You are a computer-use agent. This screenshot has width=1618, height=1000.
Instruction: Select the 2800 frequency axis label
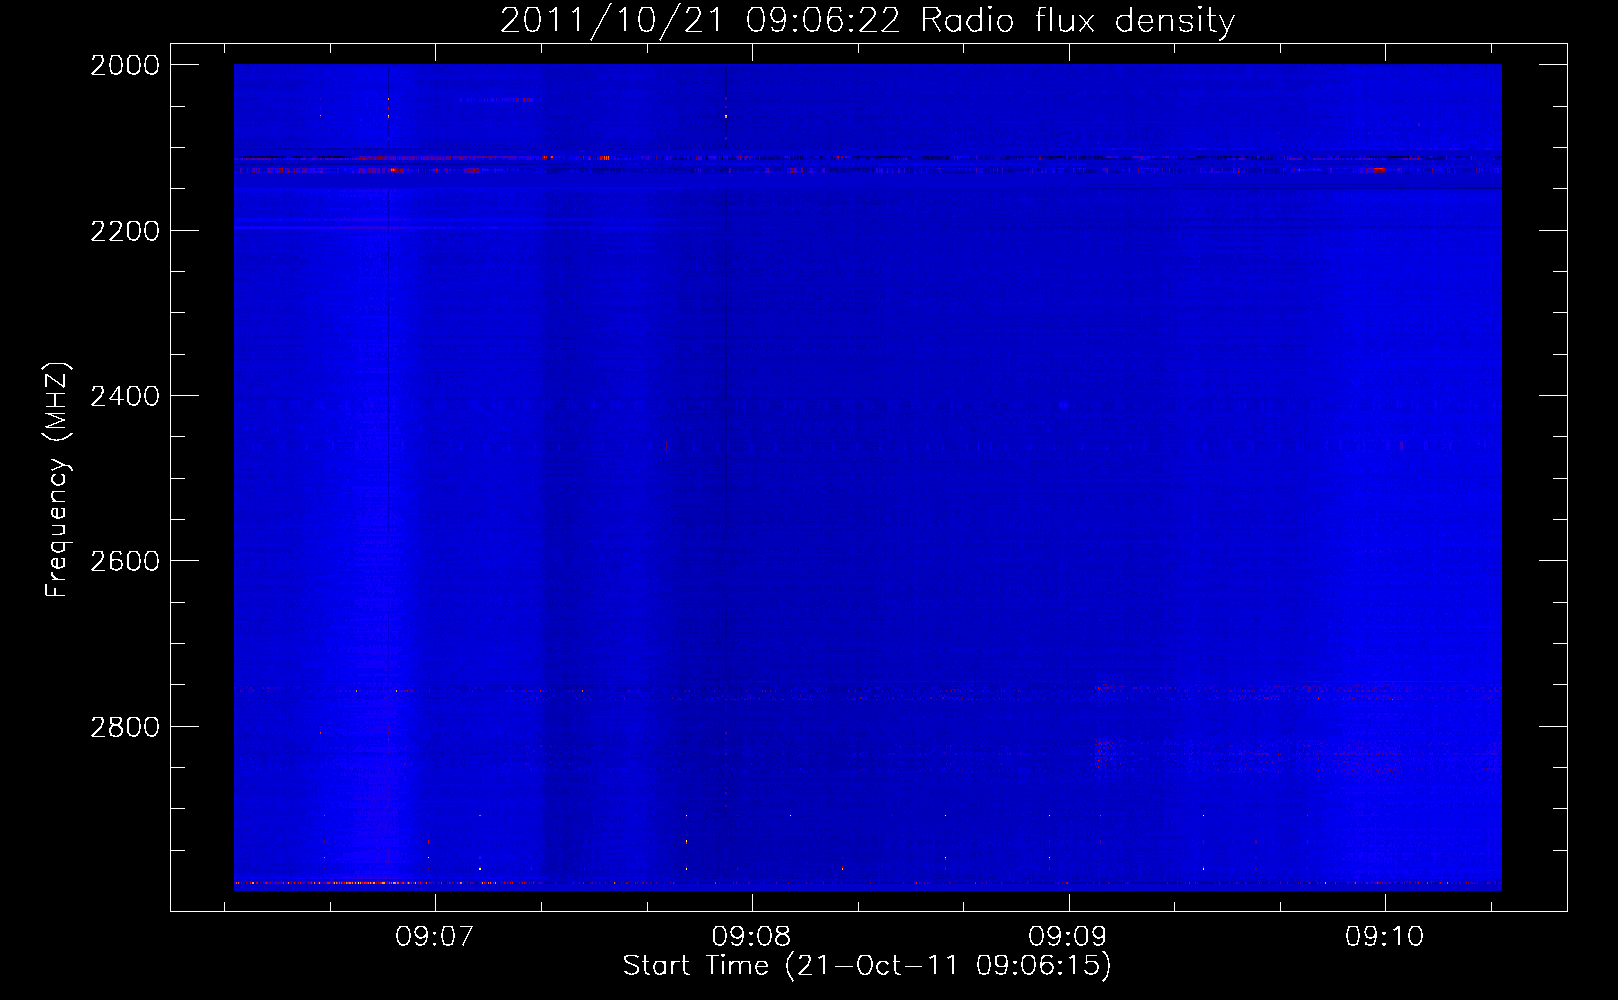click(125, 727)
